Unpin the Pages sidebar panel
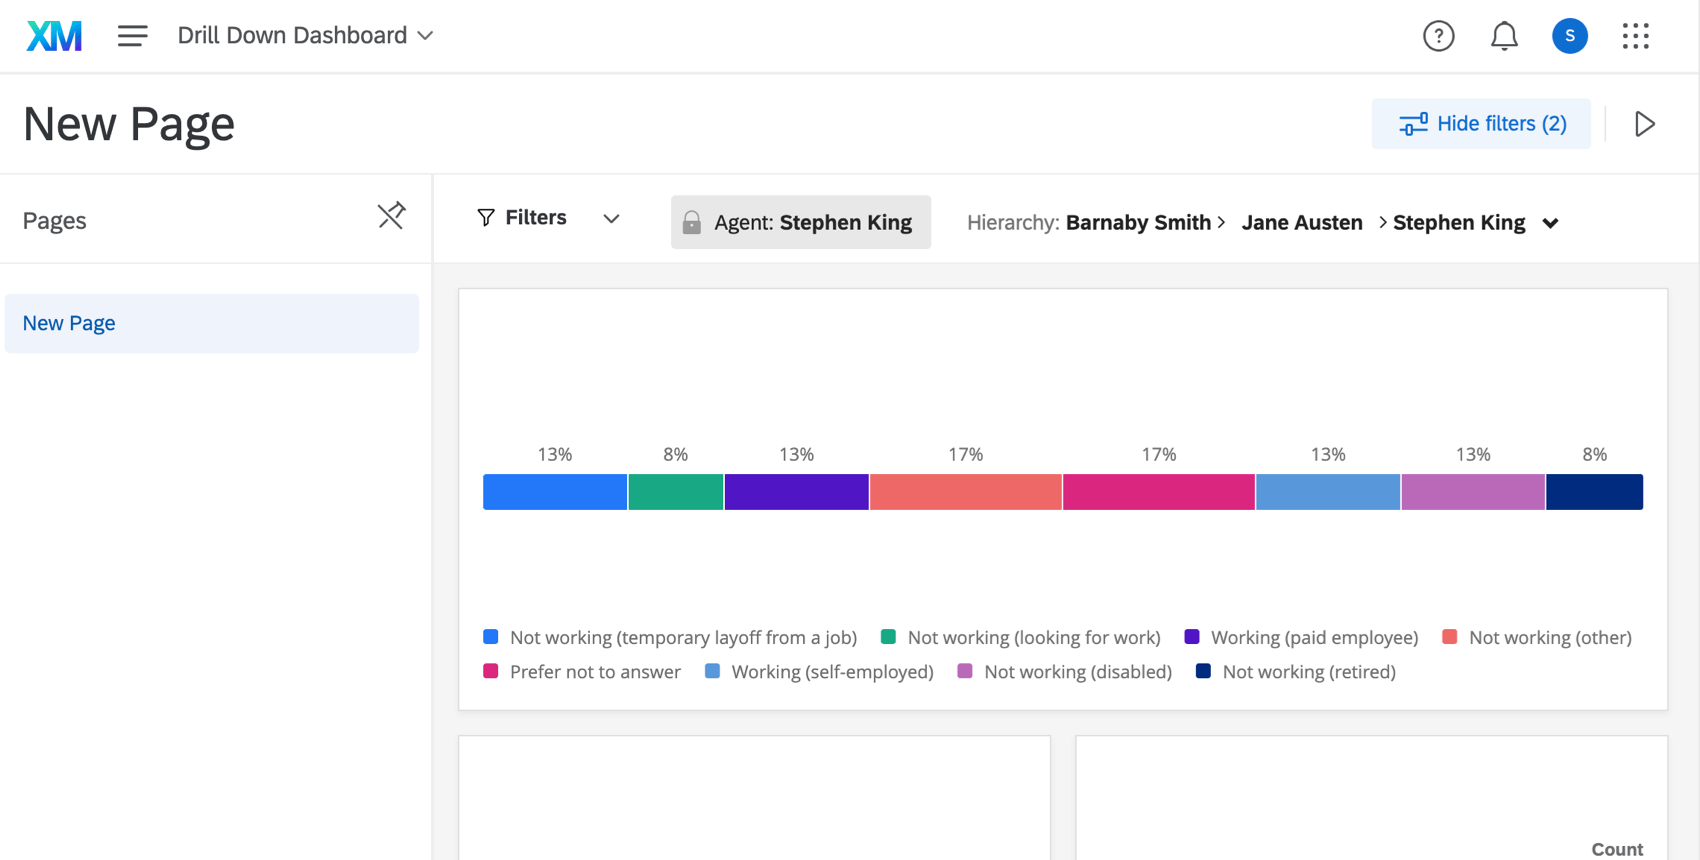 (x=391, y=216)
